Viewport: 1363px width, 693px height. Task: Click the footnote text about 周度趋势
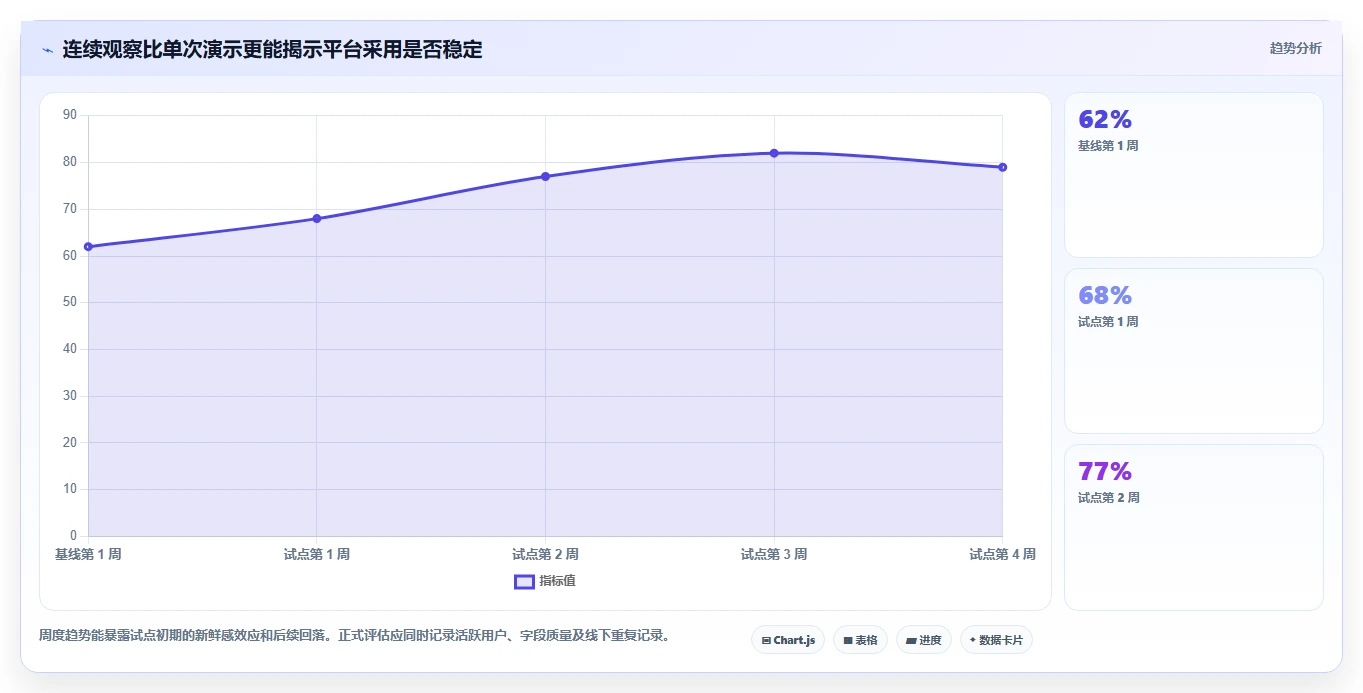click(x=354, y=635)
